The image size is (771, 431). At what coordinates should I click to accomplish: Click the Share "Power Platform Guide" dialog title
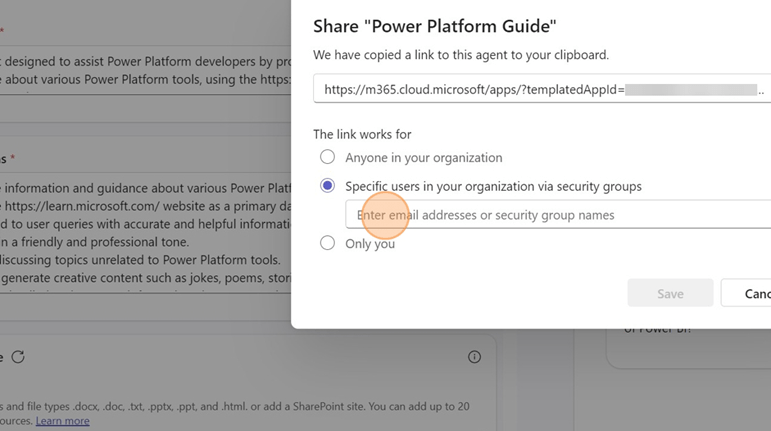pyautogui.click(x=434, y=26)
